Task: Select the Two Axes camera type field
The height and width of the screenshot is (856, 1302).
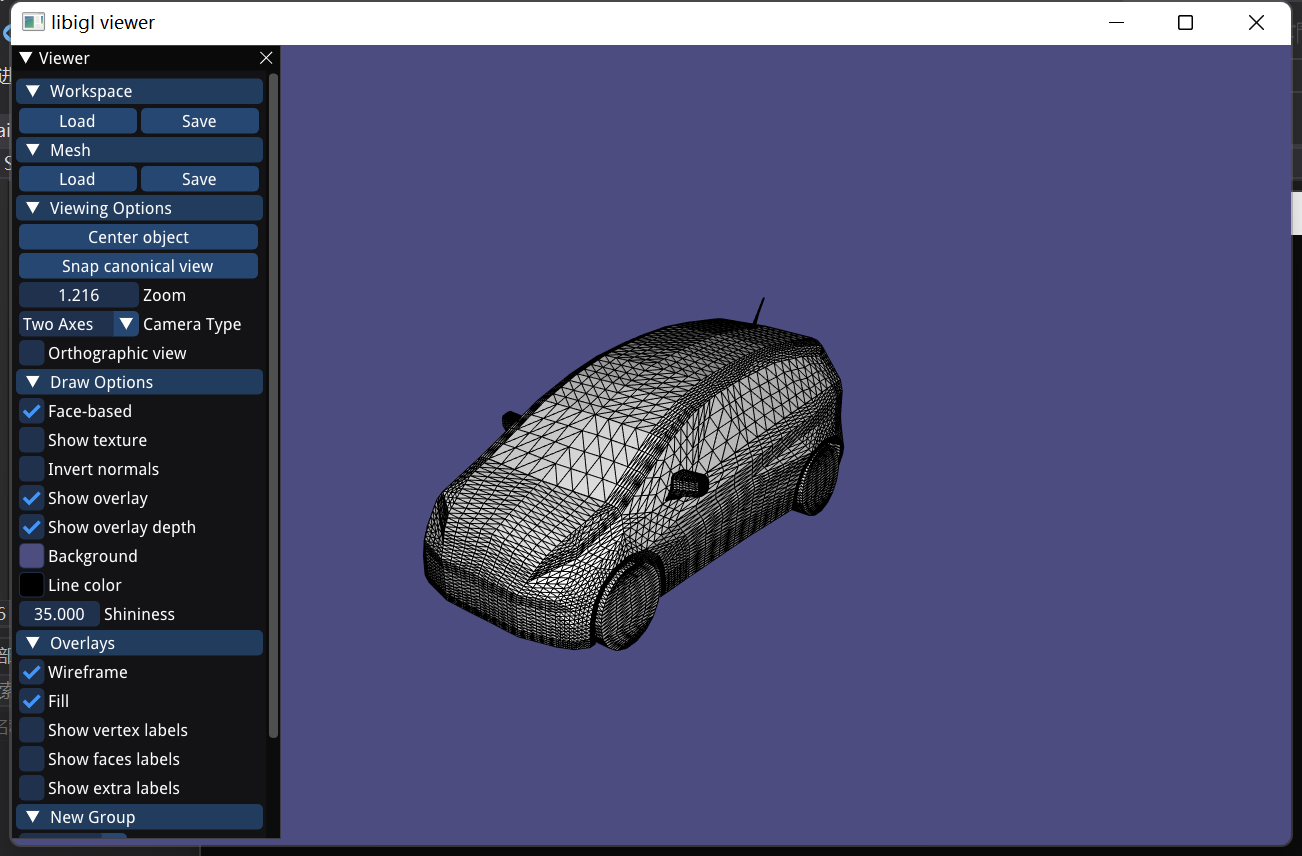Action: tap(66, 324)
